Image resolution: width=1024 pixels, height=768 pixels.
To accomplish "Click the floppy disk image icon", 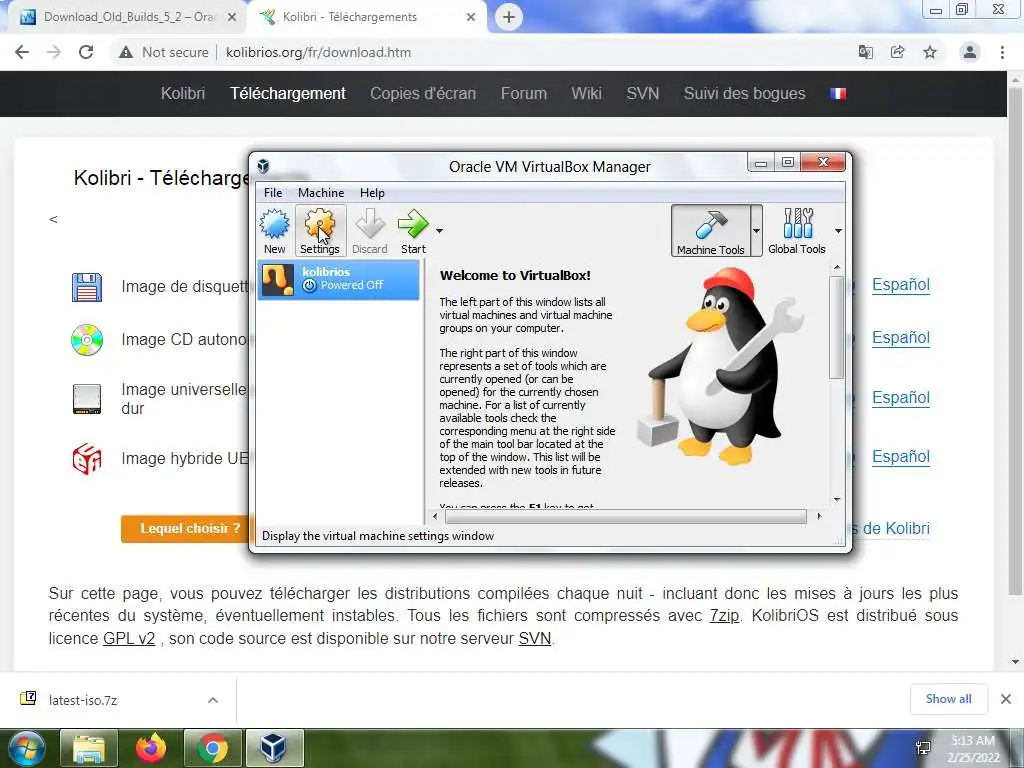I will [x=87, y=287].
